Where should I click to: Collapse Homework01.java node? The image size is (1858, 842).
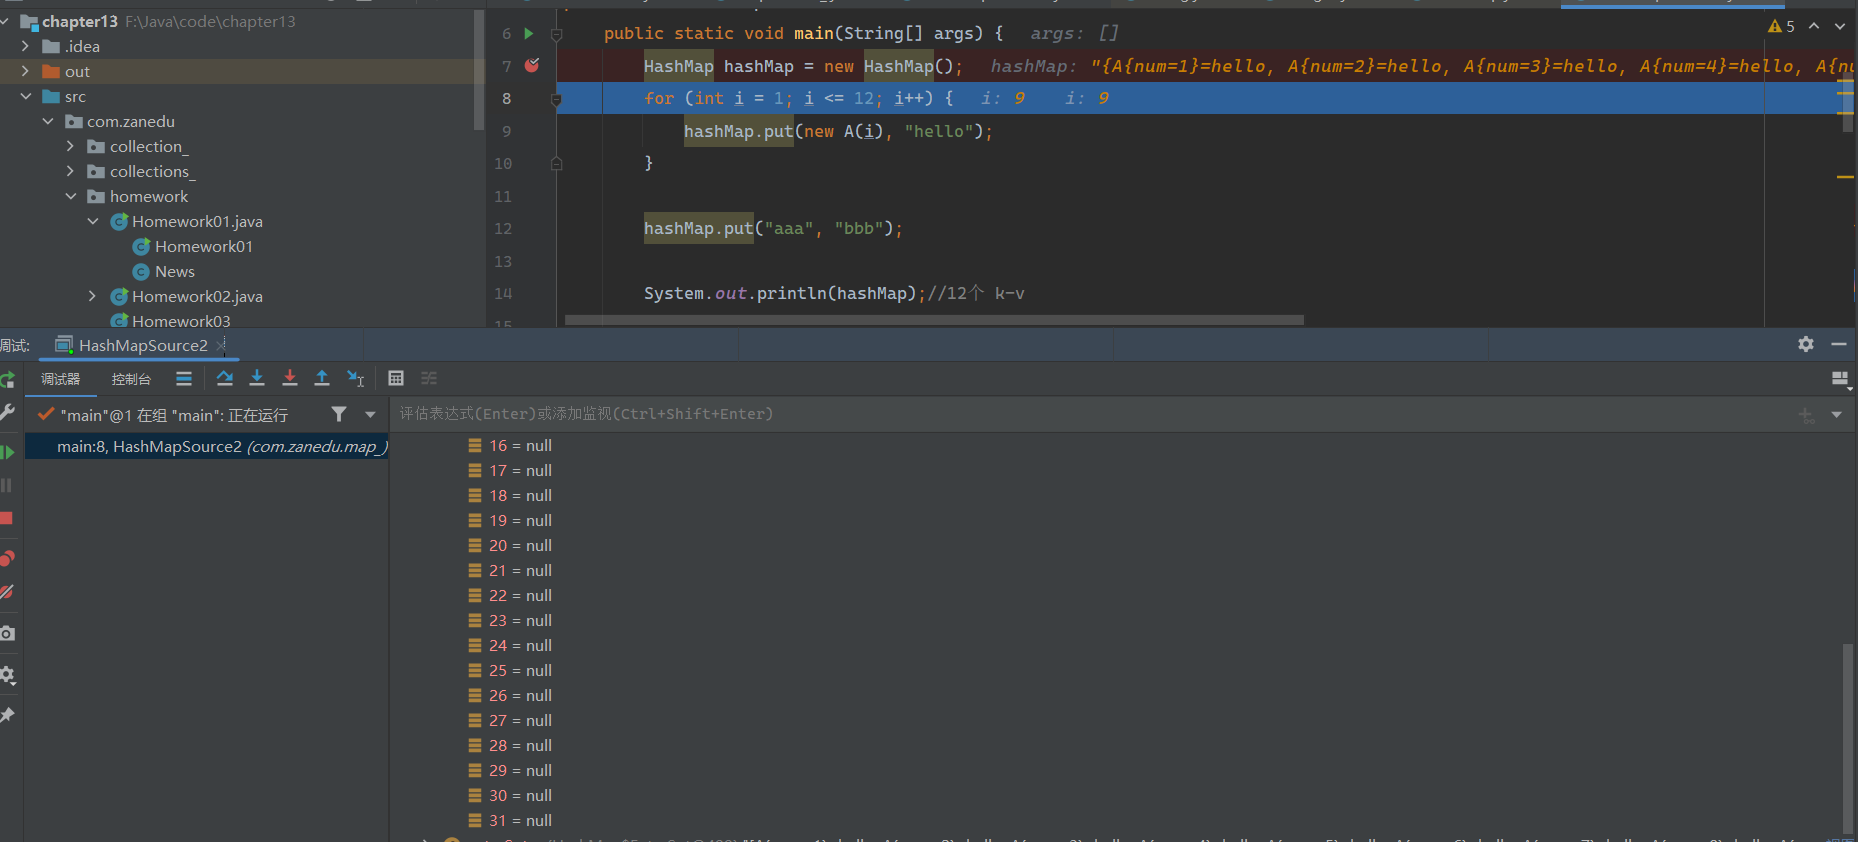93,221
